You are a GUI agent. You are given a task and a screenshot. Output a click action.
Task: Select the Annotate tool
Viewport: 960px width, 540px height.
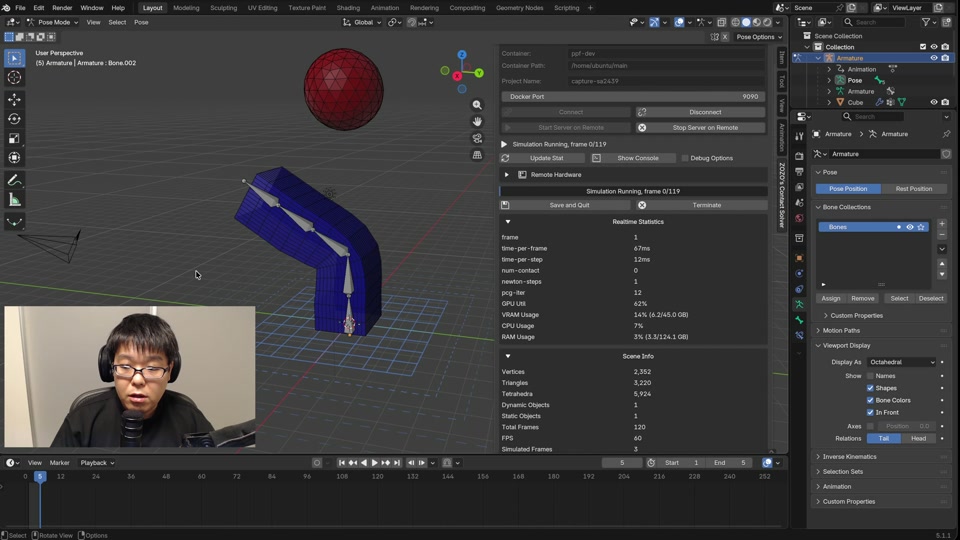pos(14,181)
